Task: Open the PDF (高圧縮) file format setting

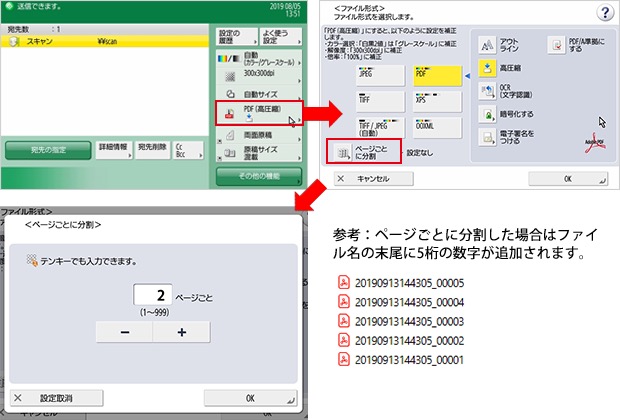Action: pos(258,113)
